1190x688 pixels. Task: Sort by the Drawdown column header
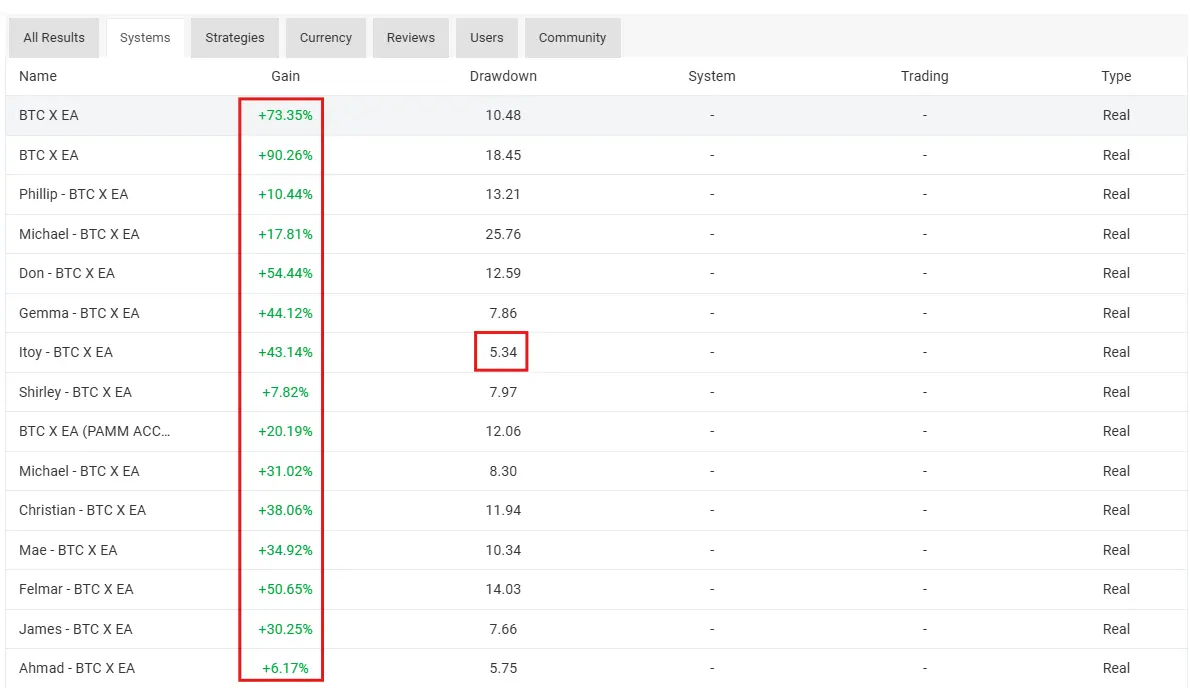click(503, 76)
